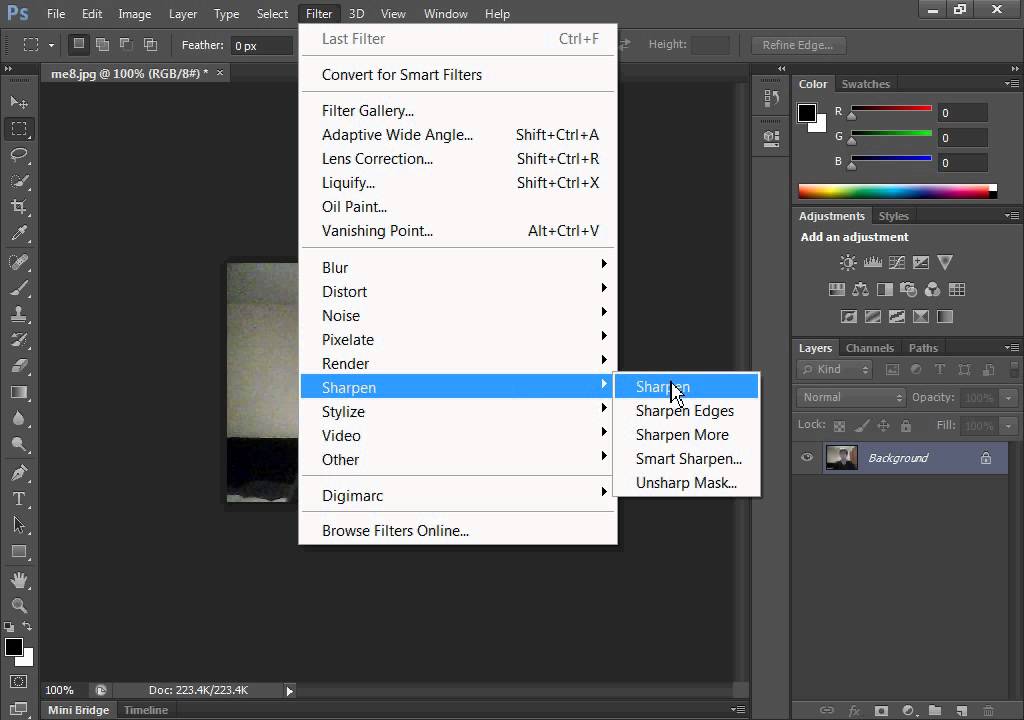Viewport: 1024px width, 720px height.
Task: Select the Move tool
Action: pos(19,103)
